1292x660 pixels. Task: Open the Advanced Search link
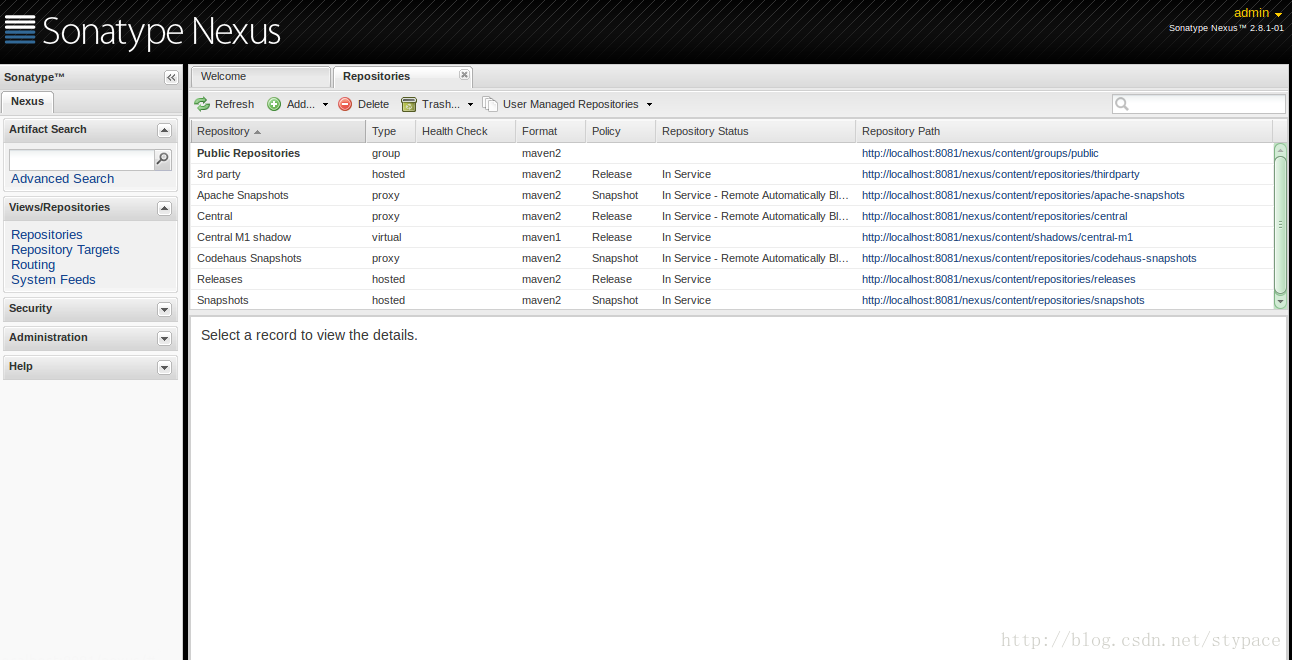tap(62, 179)
